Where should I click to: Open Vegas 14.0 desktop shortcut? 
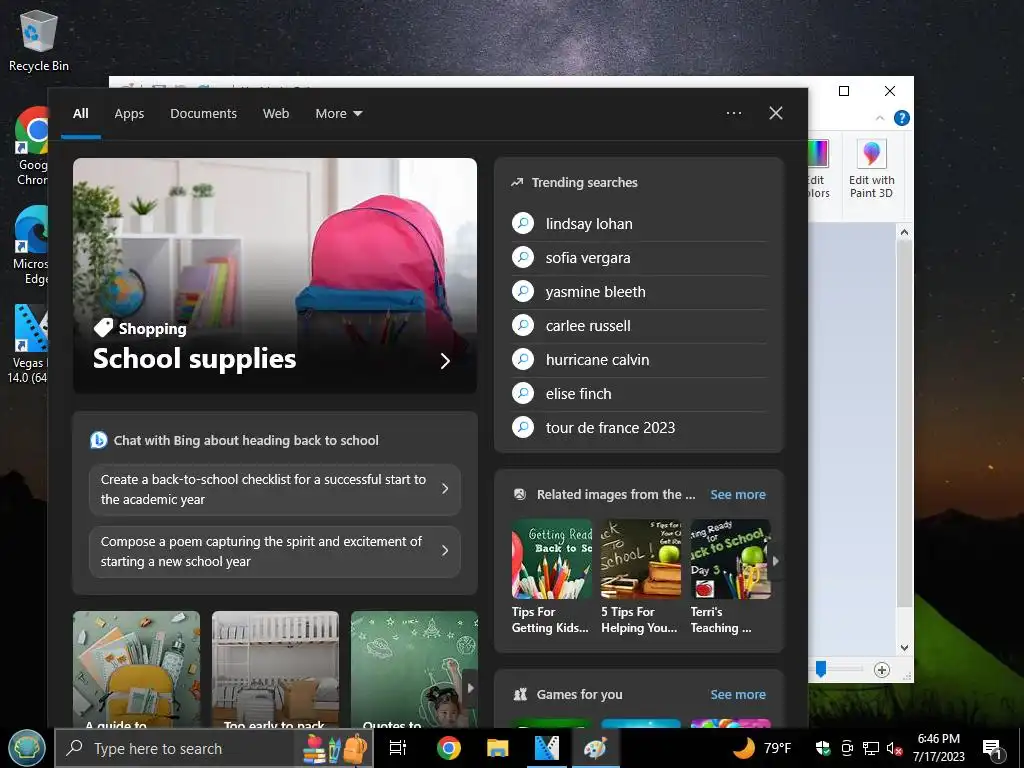pyautogui.click(x=29, y=344)
